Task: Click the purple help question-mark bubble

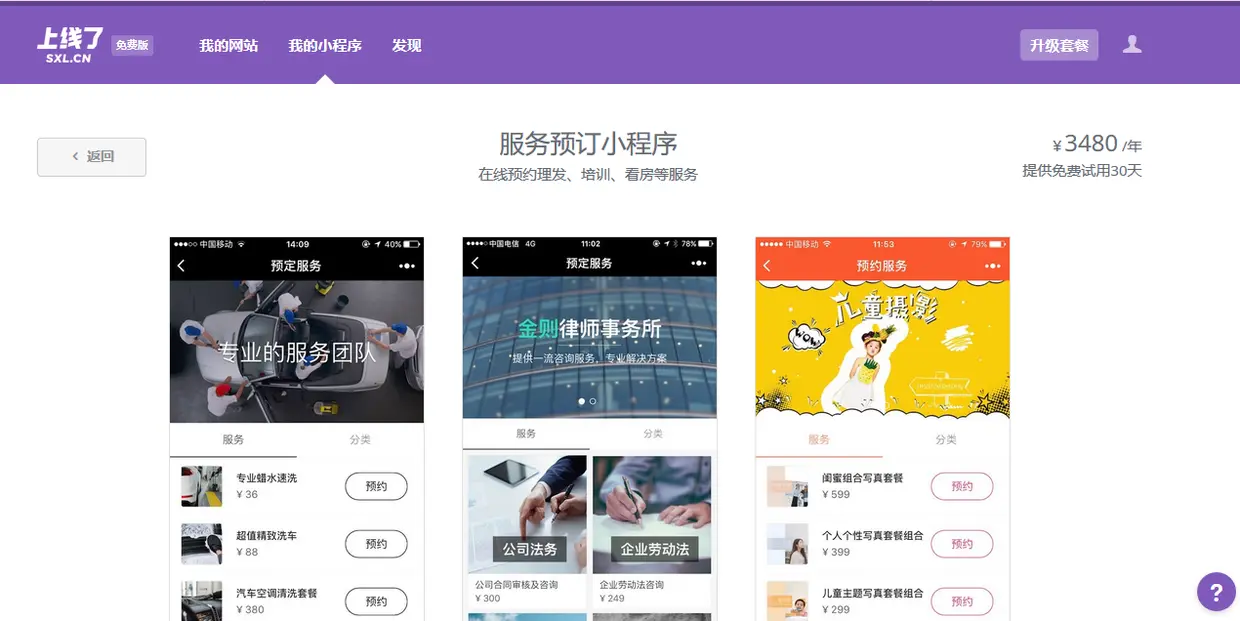Action: pyautogui.click(x=1216, y=591)
